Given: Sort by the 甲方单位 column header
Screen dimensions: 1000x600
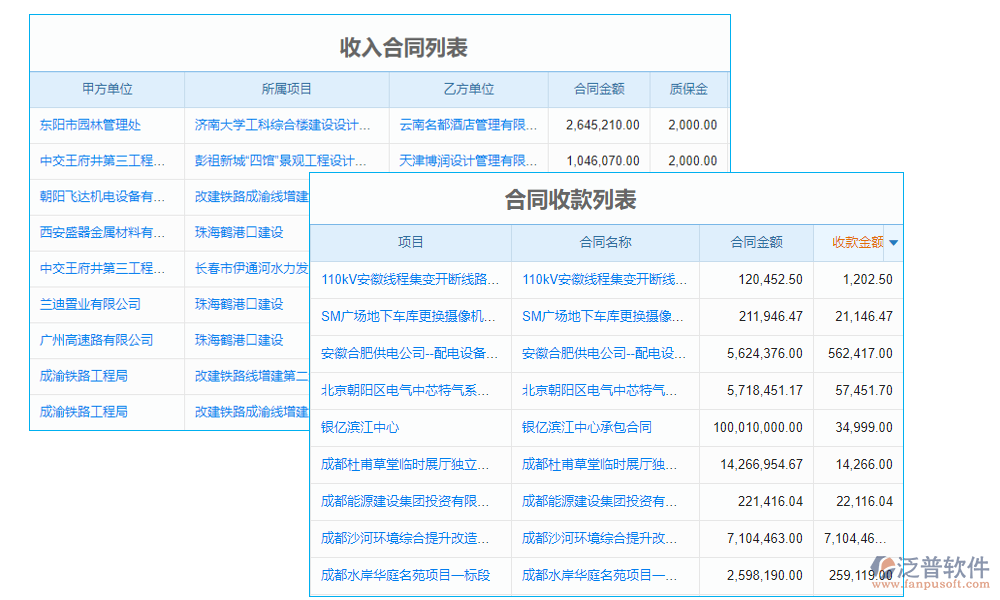Looking at the screenshot, I should 108,89.
